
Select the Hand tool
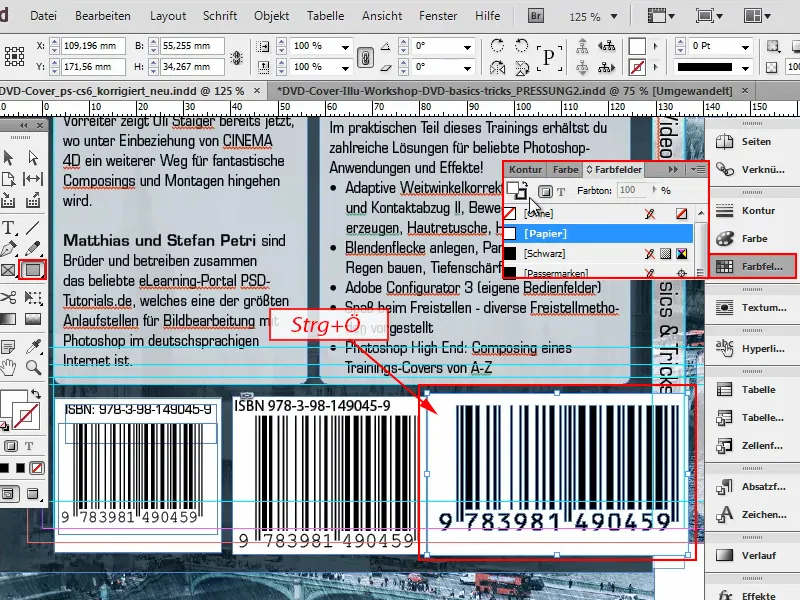click(x=8, y=367)
